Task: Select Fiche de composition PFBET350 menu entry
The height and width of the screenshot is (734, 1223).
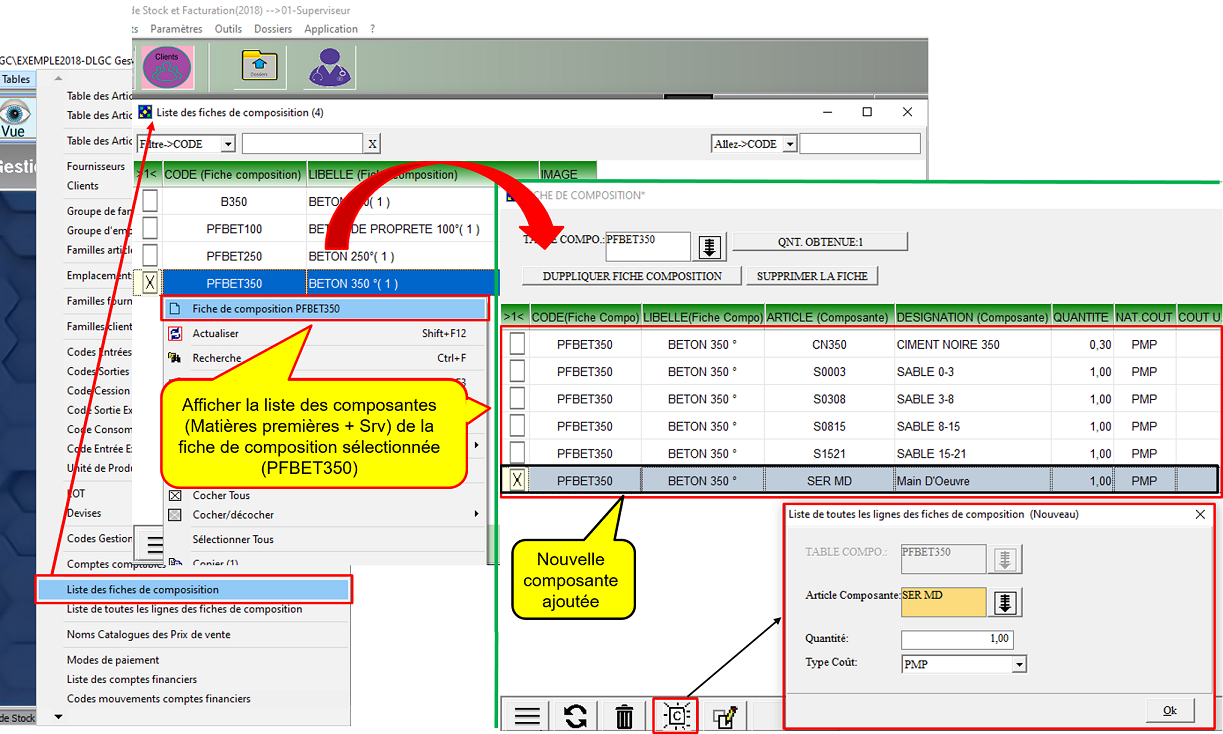Action: [x=325, y=309]
